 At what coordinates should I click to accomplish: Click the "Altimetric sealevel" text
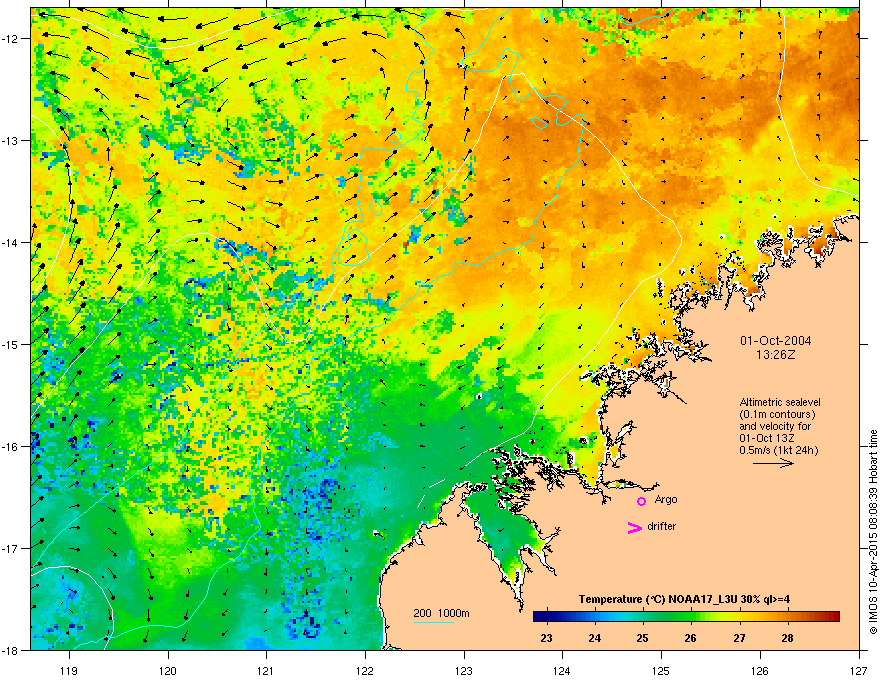(780, 402)
